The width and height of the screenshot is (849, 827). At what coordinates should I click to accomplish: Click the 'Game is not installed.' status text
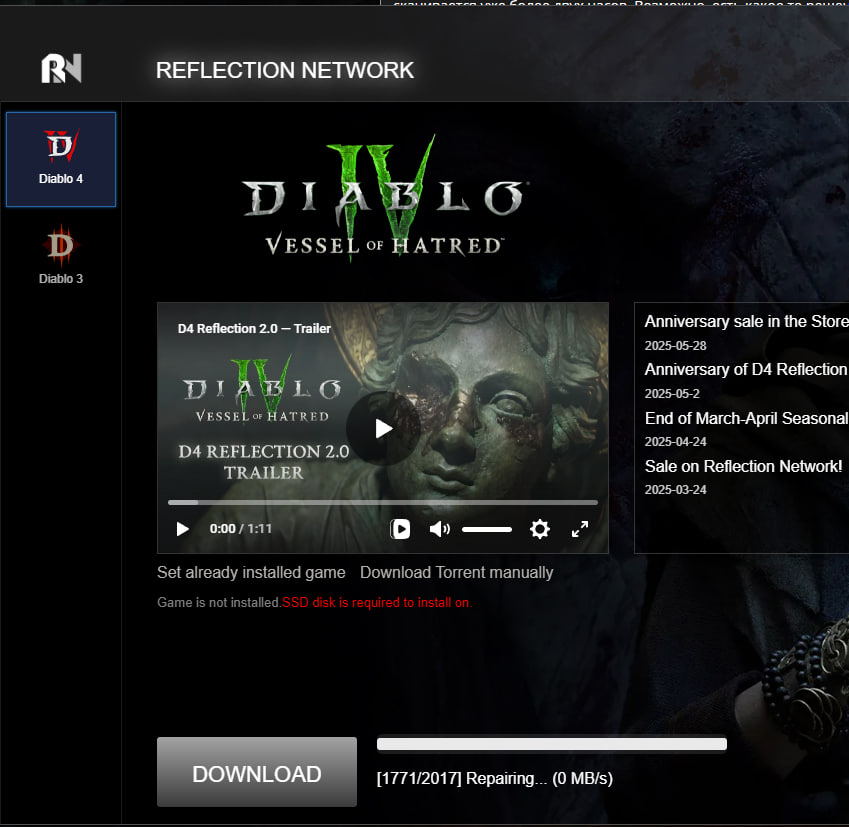click(x=219, y=602)
